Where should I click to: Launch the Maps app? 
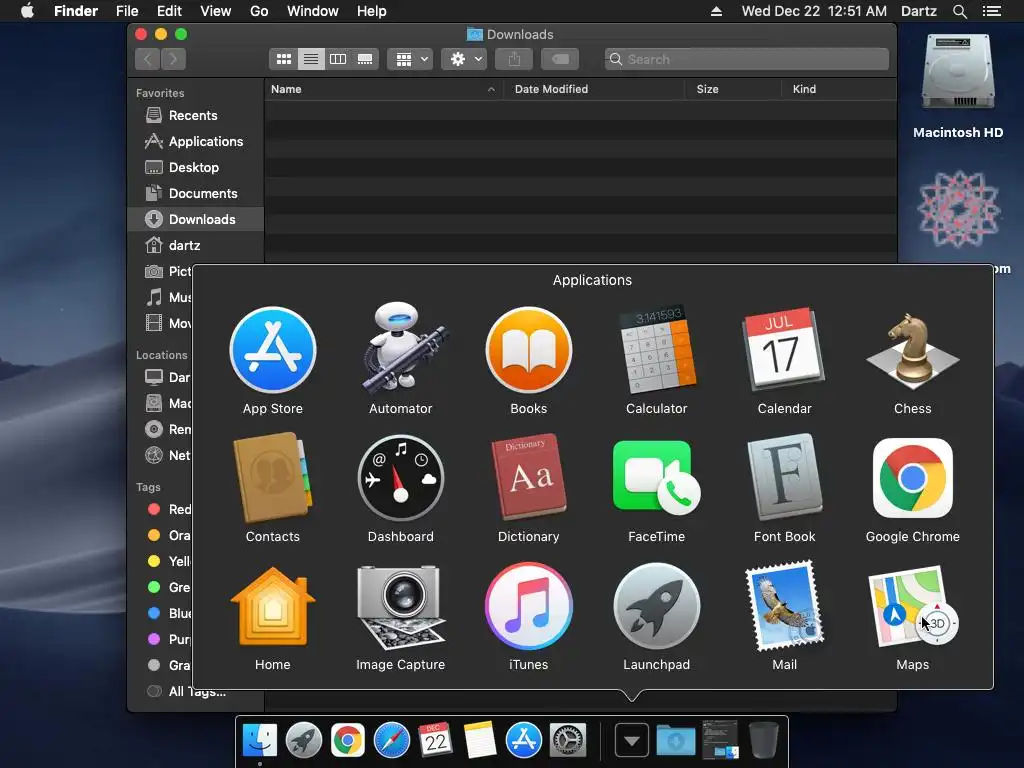(x=912, y=606)
